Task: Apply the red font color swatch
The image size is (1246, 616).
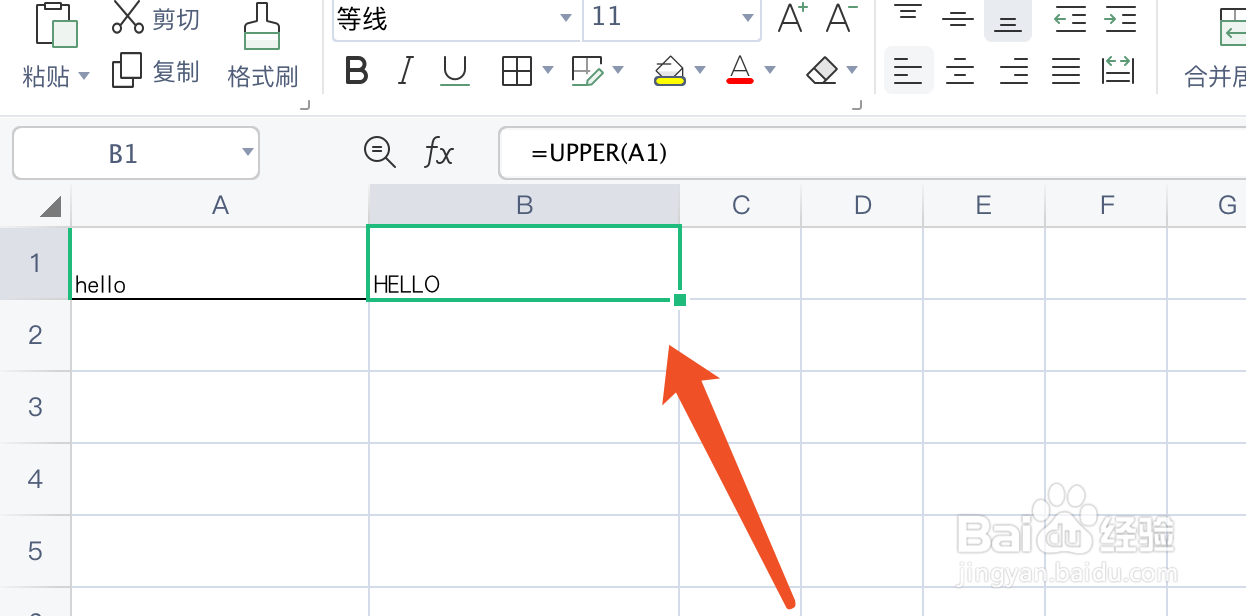Action: (x=740, y=71)
